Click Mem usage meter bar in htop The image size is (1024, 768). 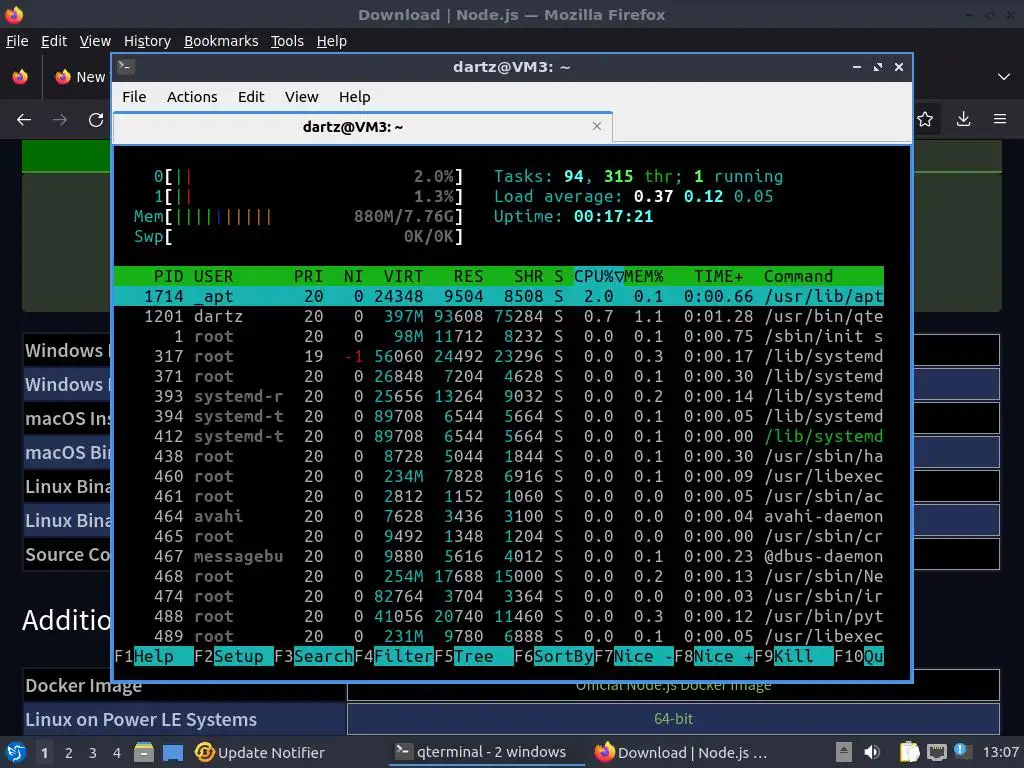[x=298, y=216]
